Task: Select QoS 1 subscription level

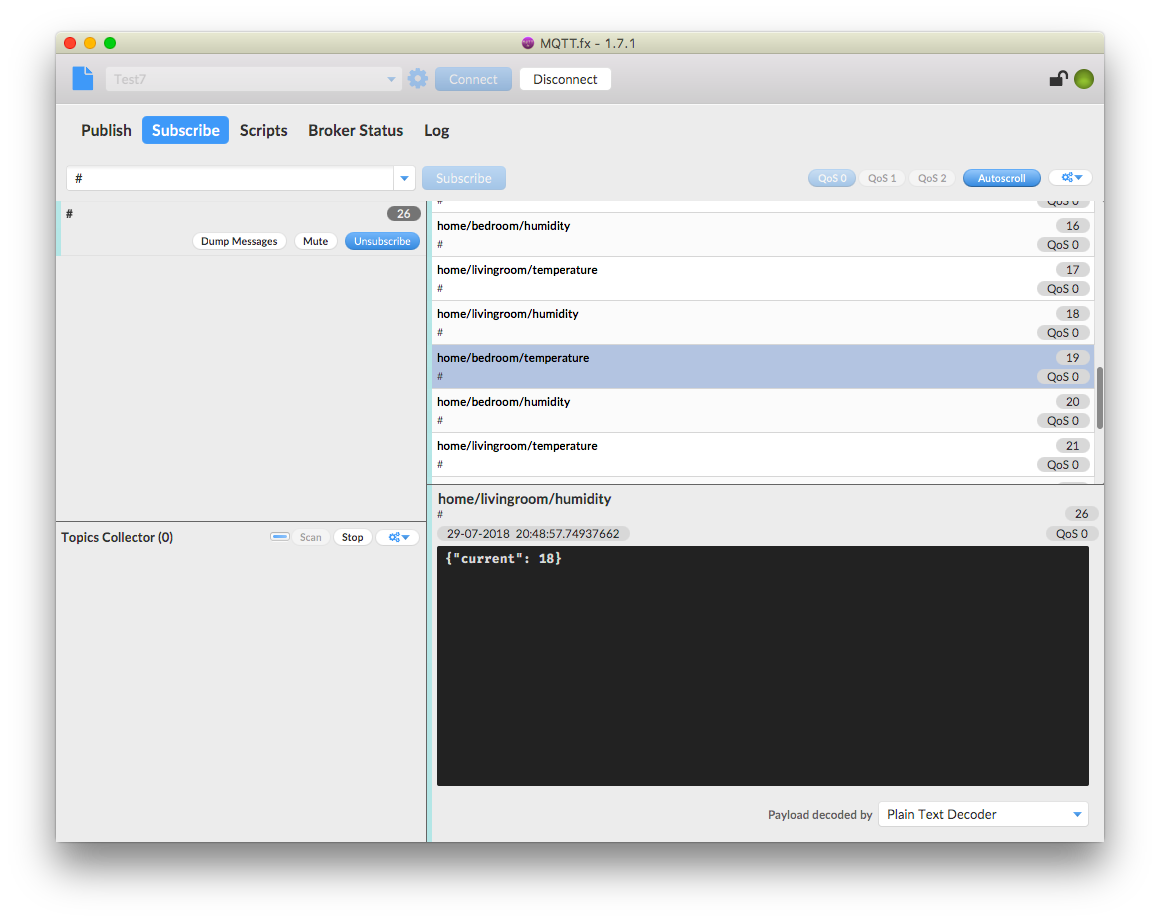Action: tap(882, 178)
